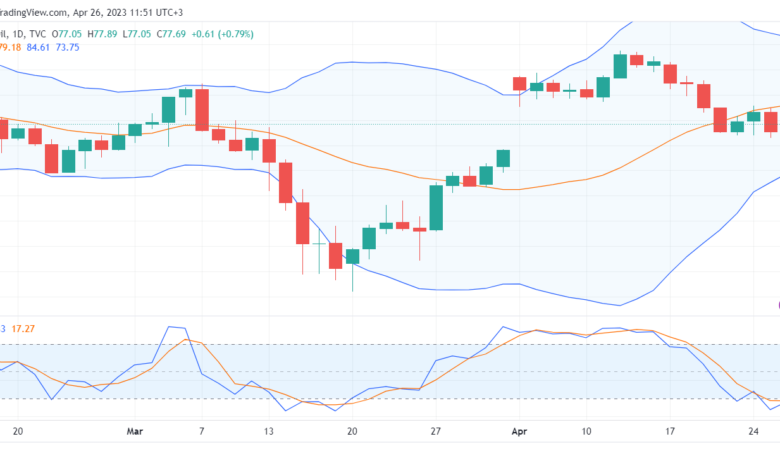The height and width of the screenshot is (470, 780).
Task: Click the close price value C77.69
Action: point(171,34)
